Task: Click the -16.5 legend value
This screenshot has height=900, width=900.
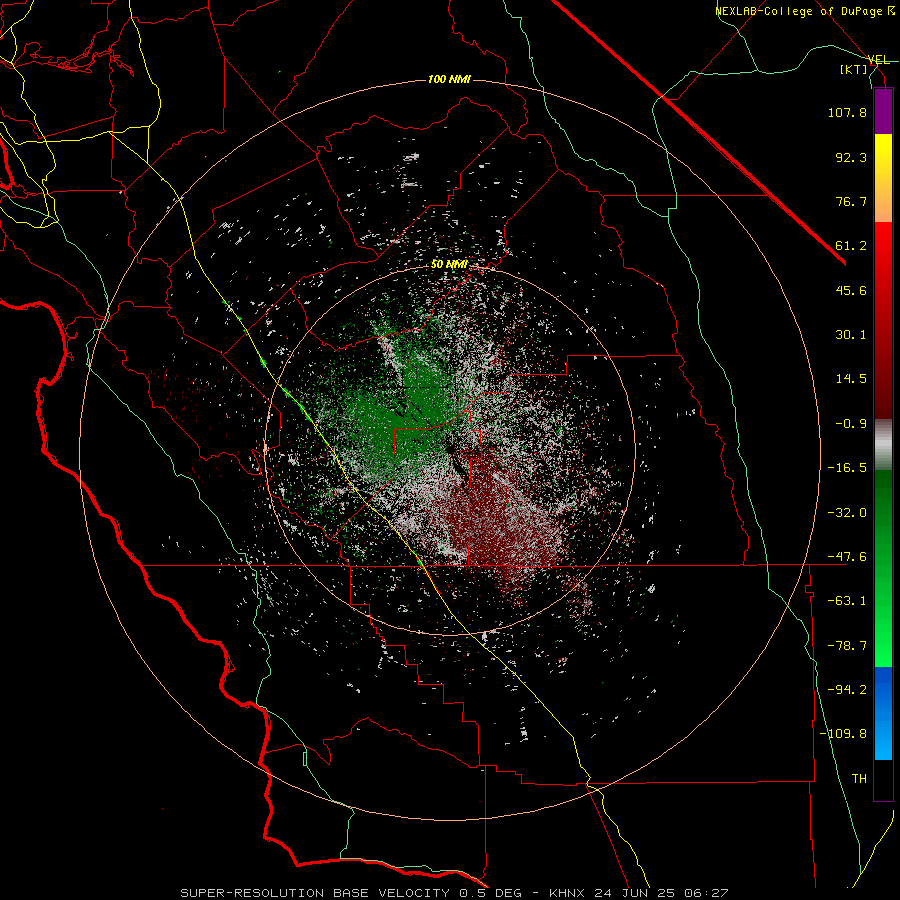Action: click(x=847, y=468)
